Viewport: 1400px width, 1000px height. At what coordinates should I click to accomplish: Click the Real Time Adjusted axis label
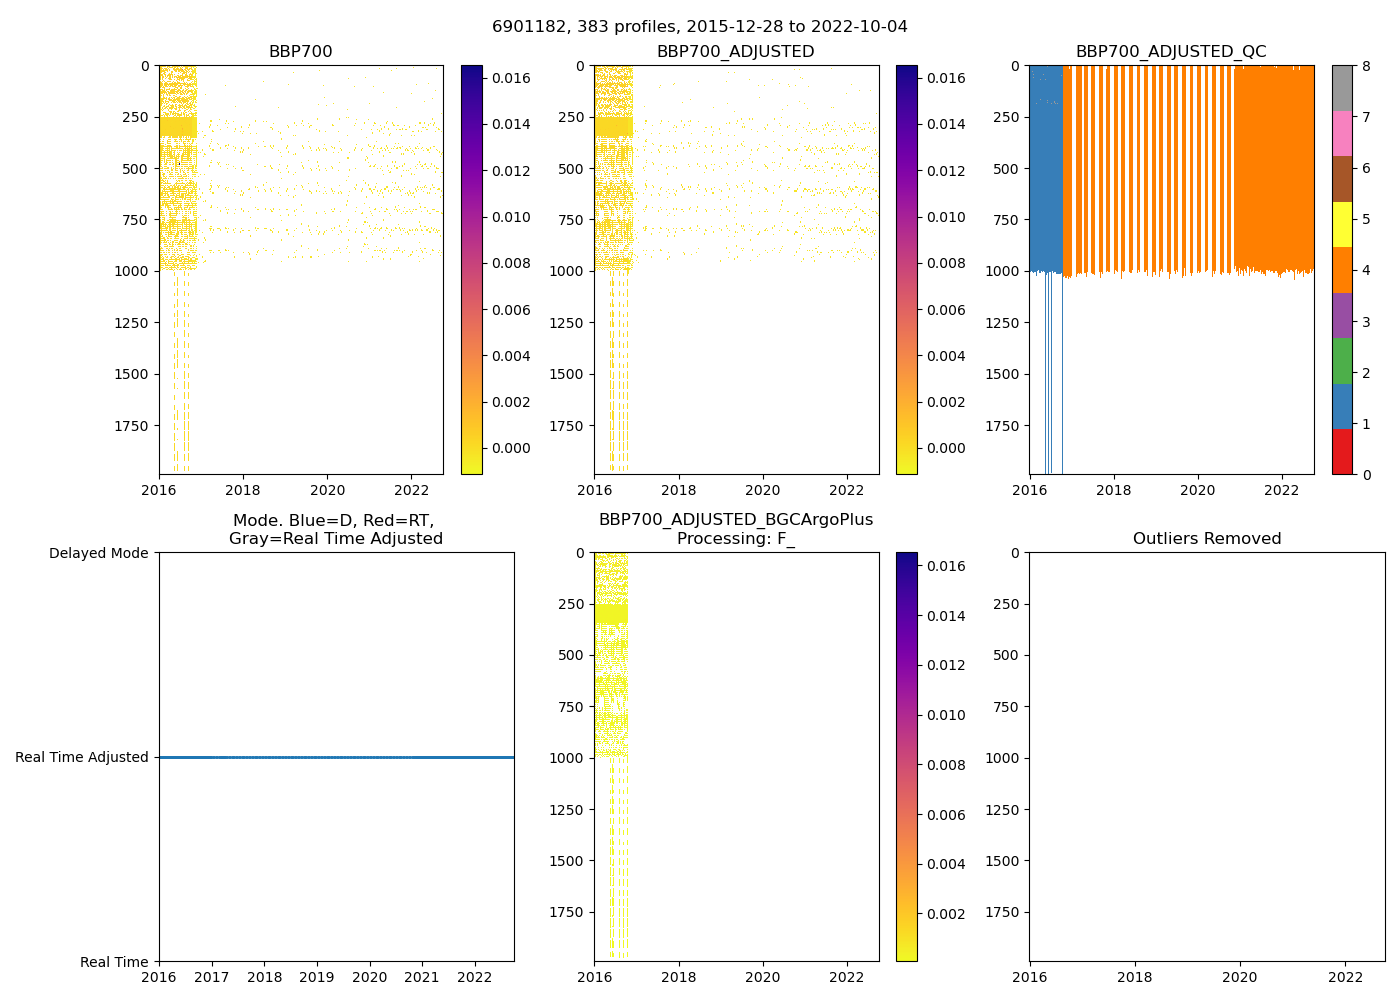82,758
